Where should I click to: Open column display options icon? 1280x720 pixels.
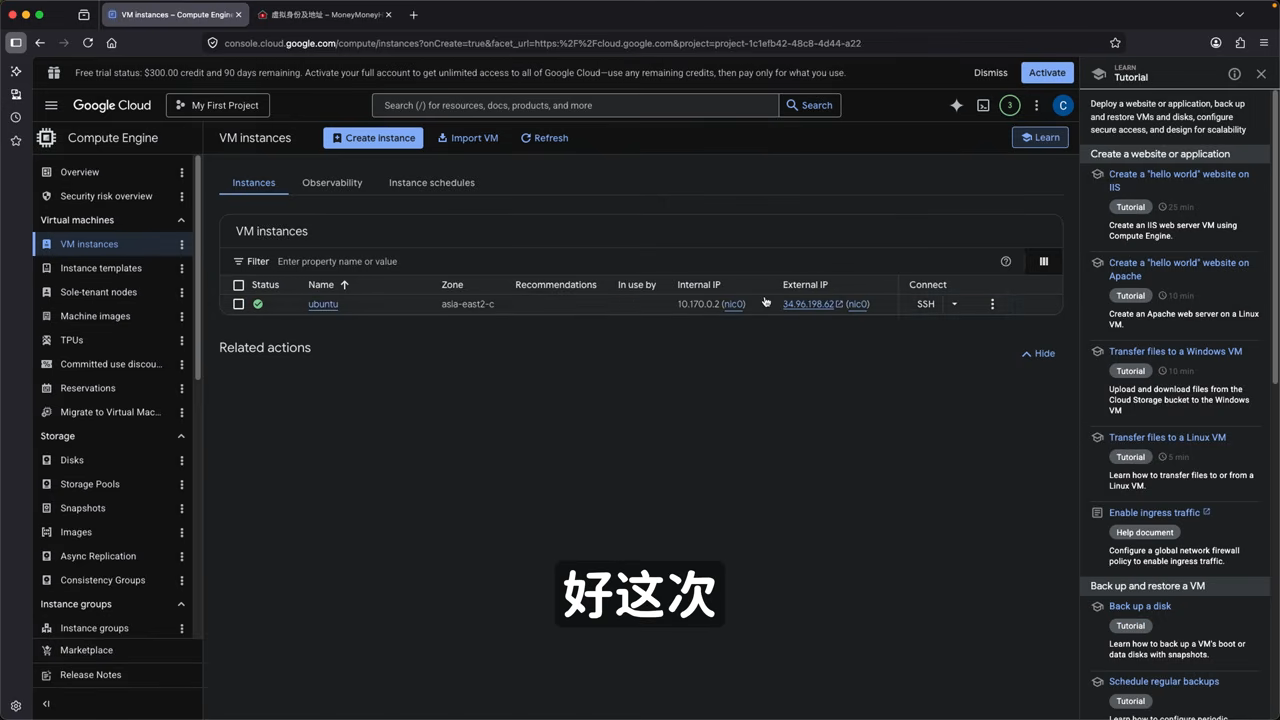click(x=1043, y=261)
